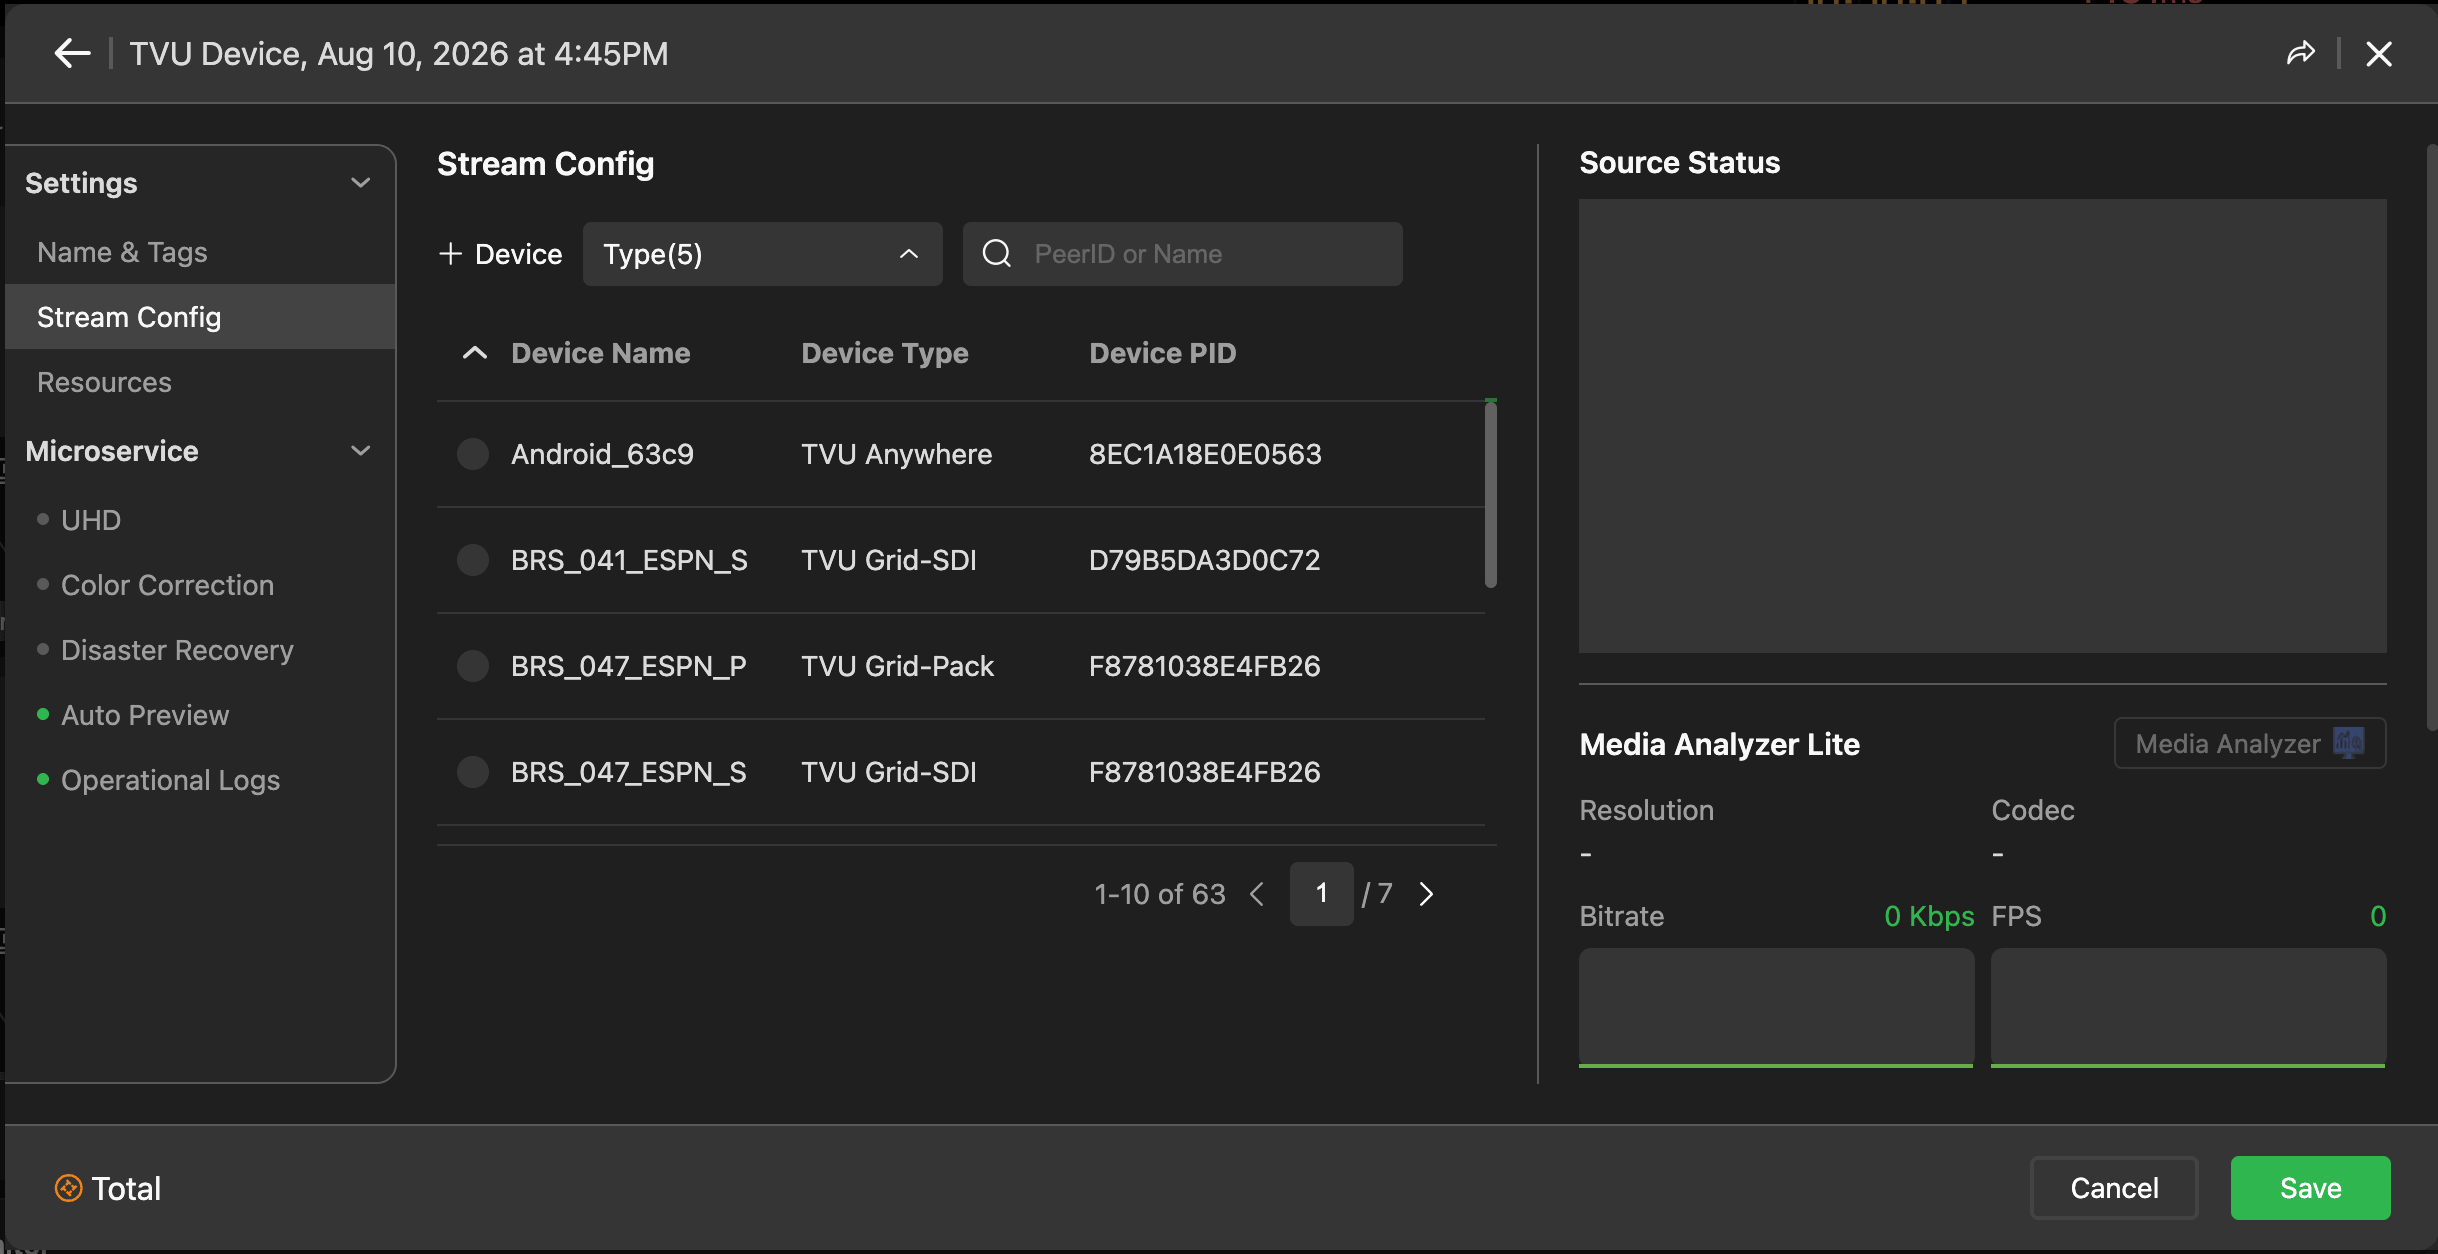This screenshot has width=2438, height=1254.
Task: Click the 0 Kbps bitrate value
Action: coord(1929,916)
